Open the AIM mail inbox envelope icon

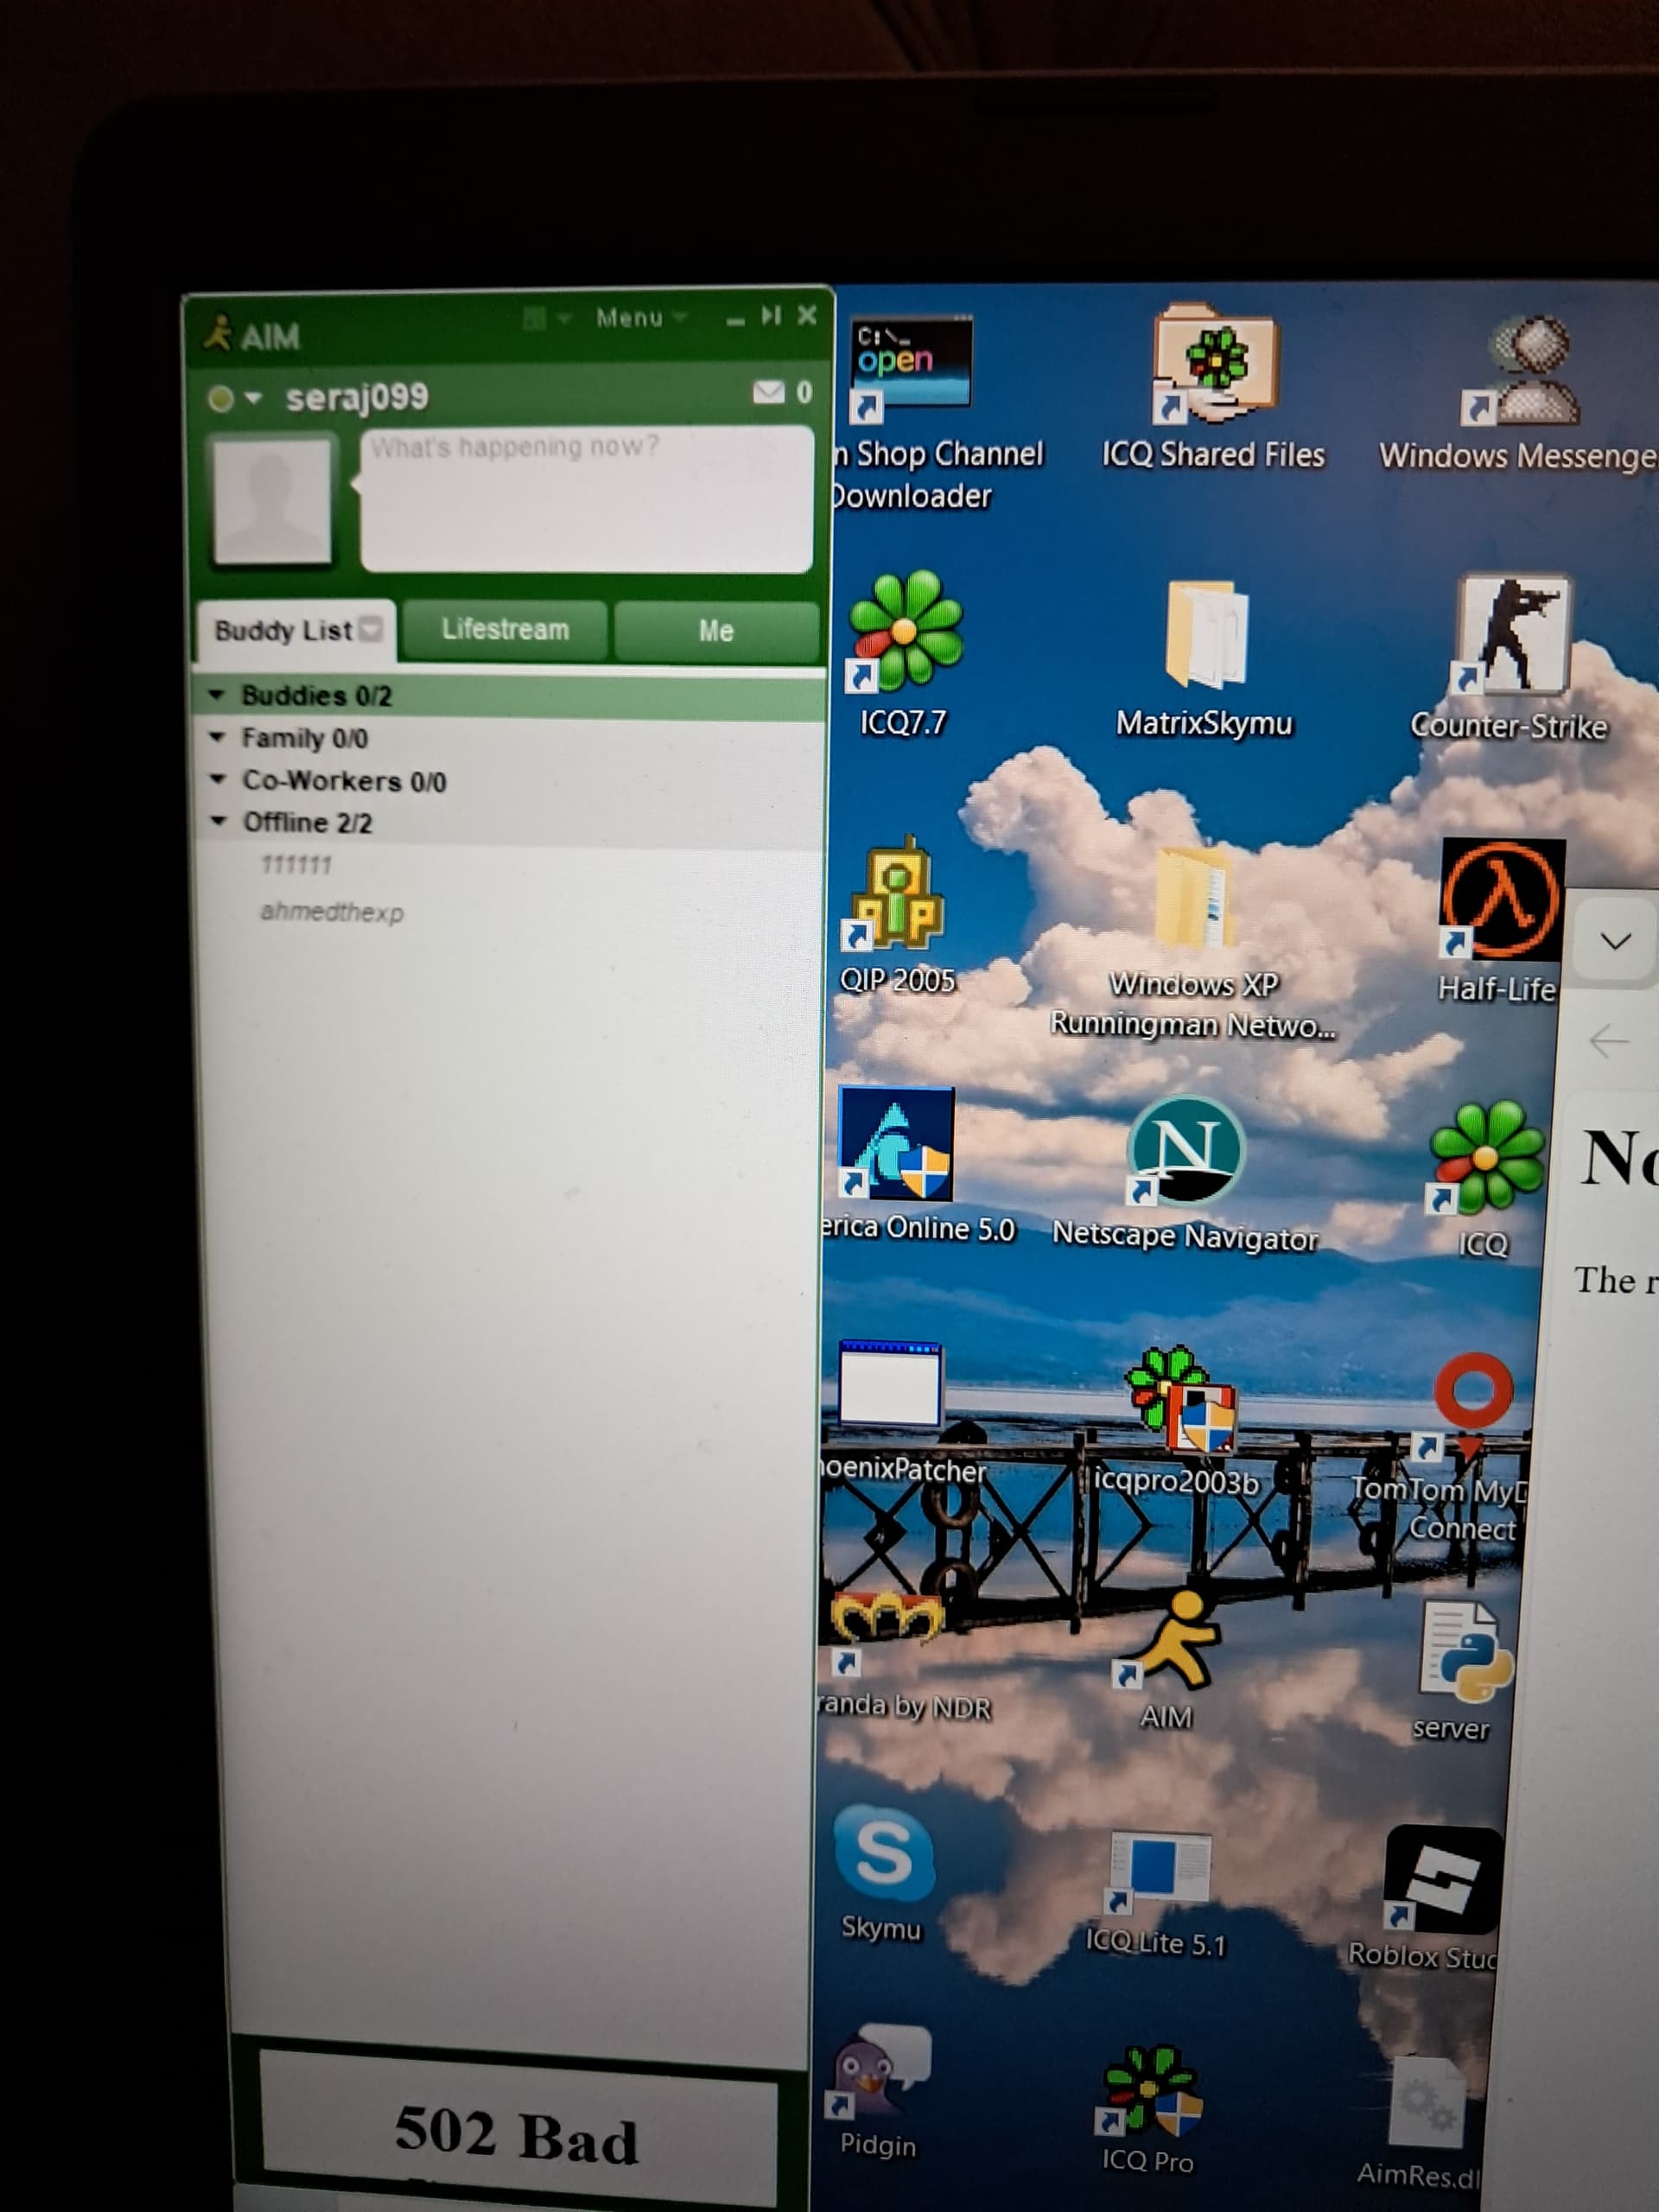click(768, 392)
